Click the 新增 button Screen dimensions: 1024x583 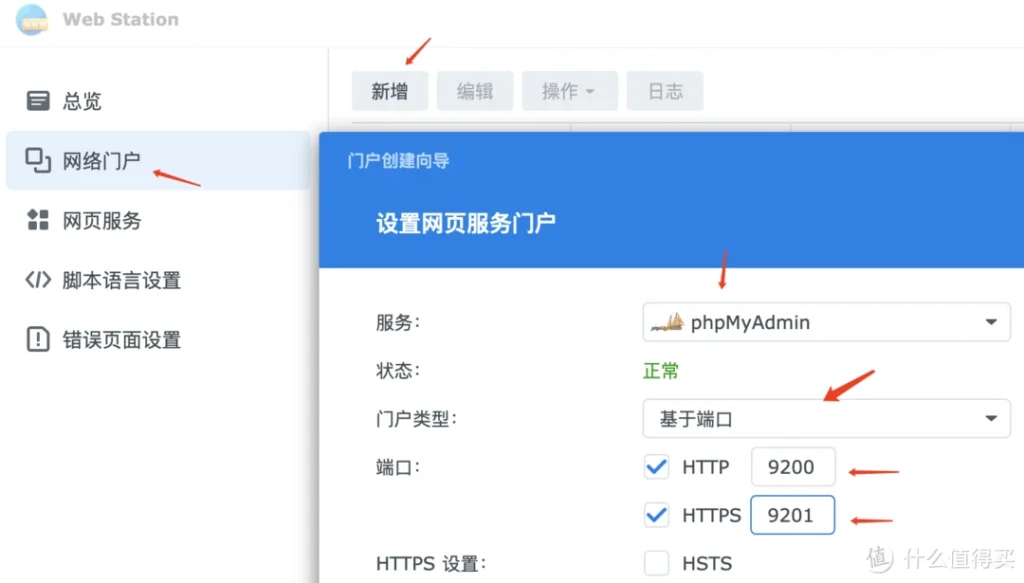(389, 91)
